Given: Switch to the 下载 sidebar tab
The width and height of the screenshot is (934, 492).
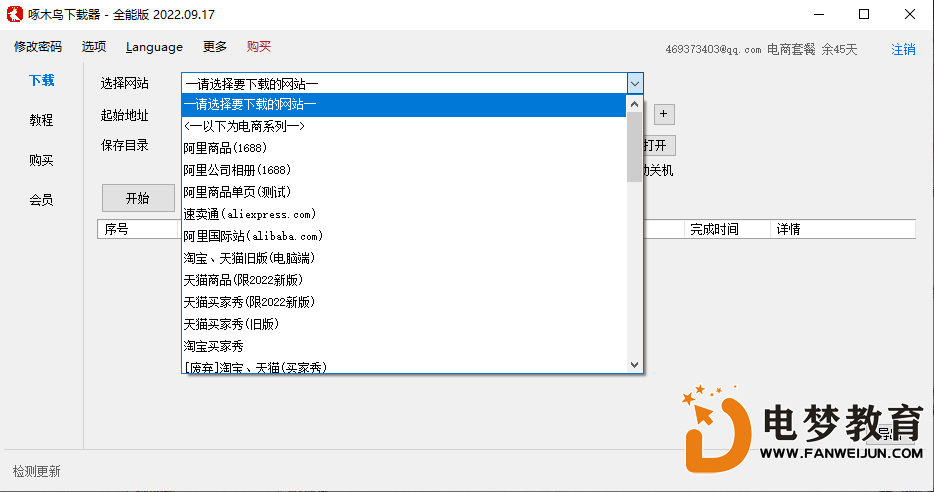Looking at the screenshot, I should tap(42, 80).
